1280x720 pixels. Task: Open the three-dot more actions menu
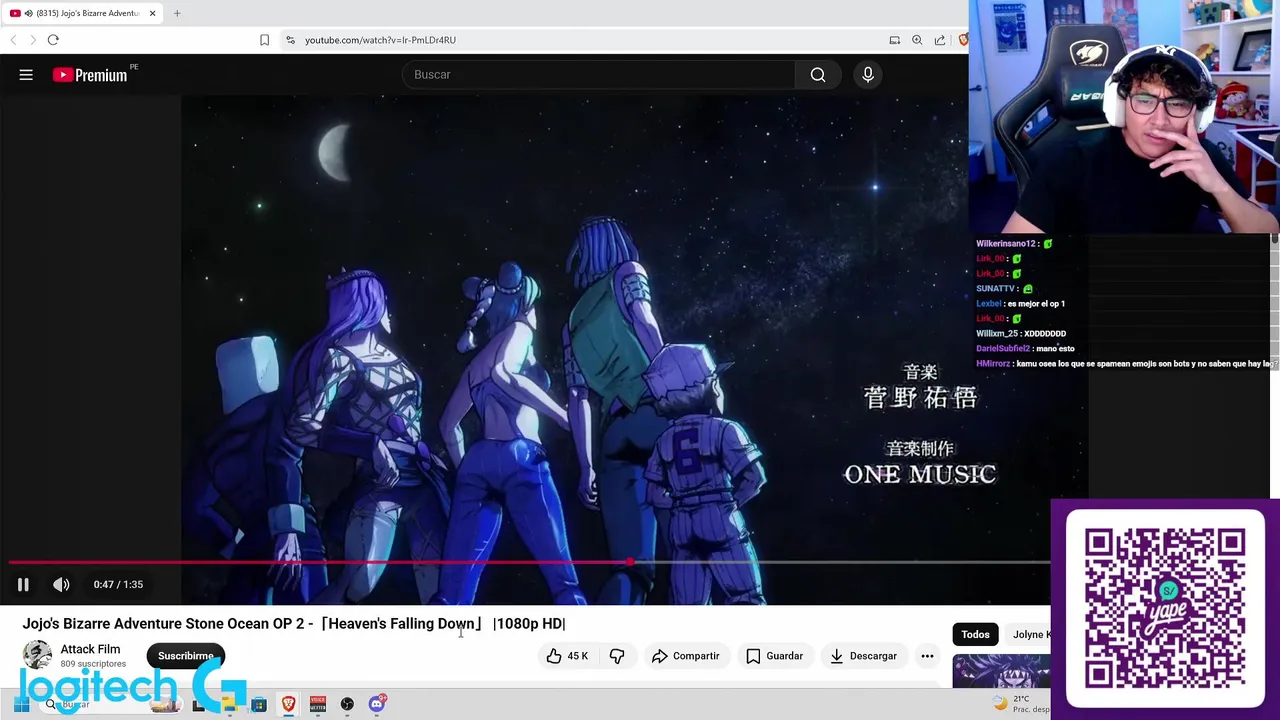click(x=927, y=656)
